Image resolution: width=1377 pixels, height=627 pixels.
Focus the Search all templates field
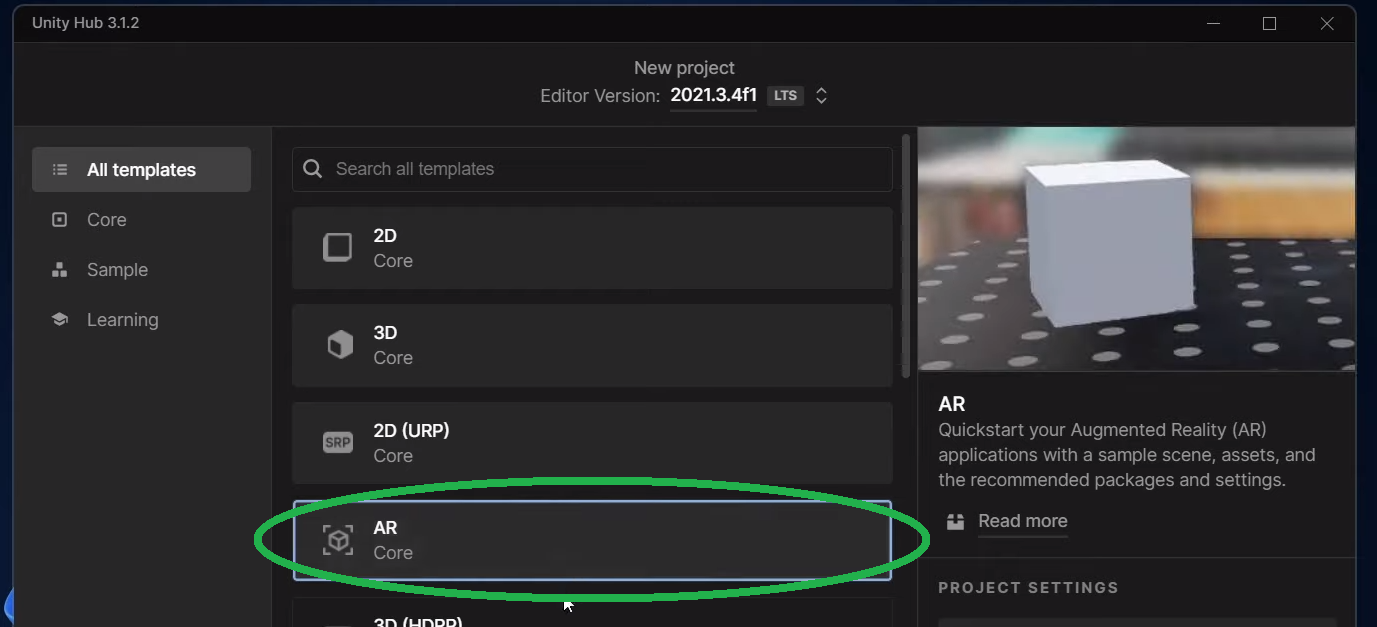point(592,169)
